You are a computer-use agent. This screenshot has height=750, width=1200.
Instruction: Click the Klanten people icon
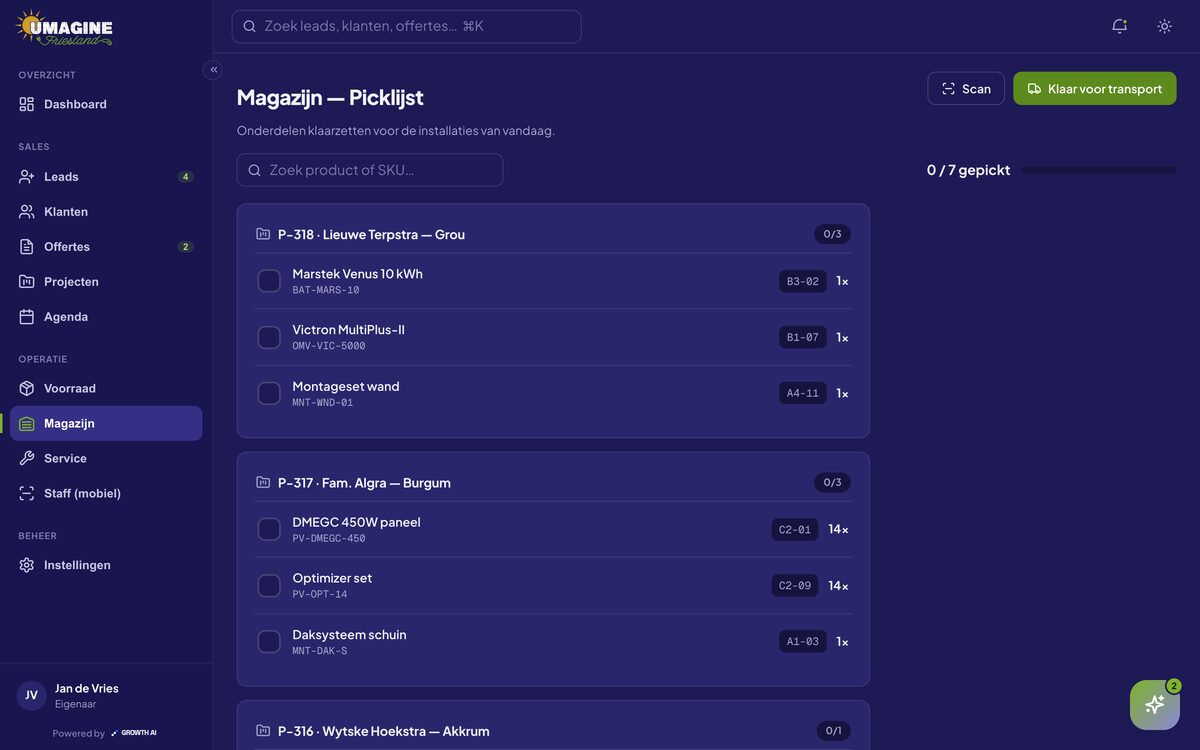(27, 212)
